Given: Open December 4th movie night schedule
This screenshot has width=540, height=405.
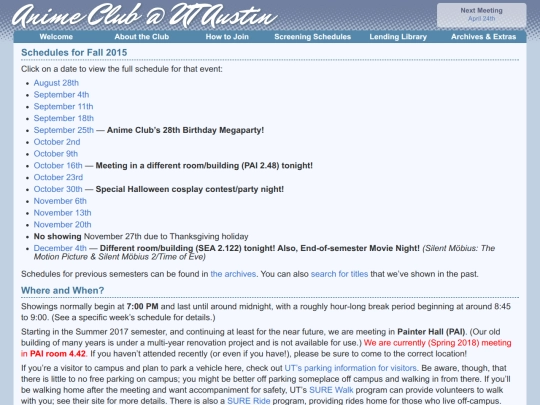Looking at the screenshot, I should tap(60, 248).
